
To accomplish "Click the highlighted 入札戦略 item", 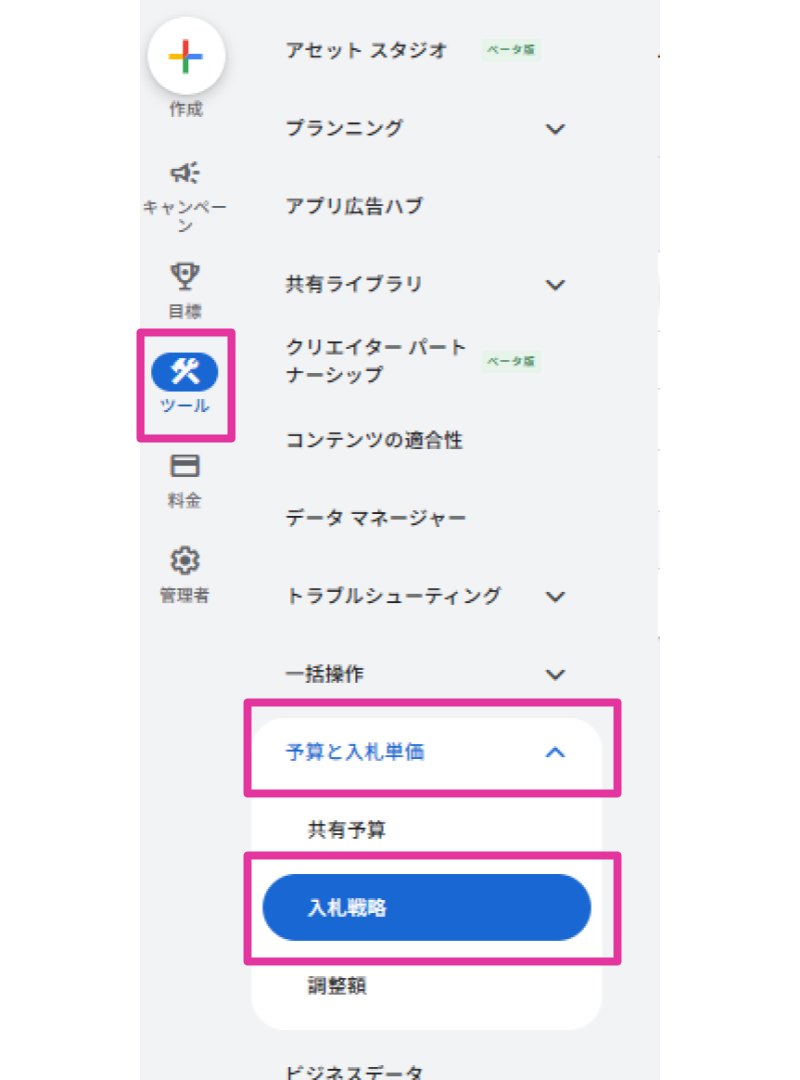I will [x=426, y=908].
